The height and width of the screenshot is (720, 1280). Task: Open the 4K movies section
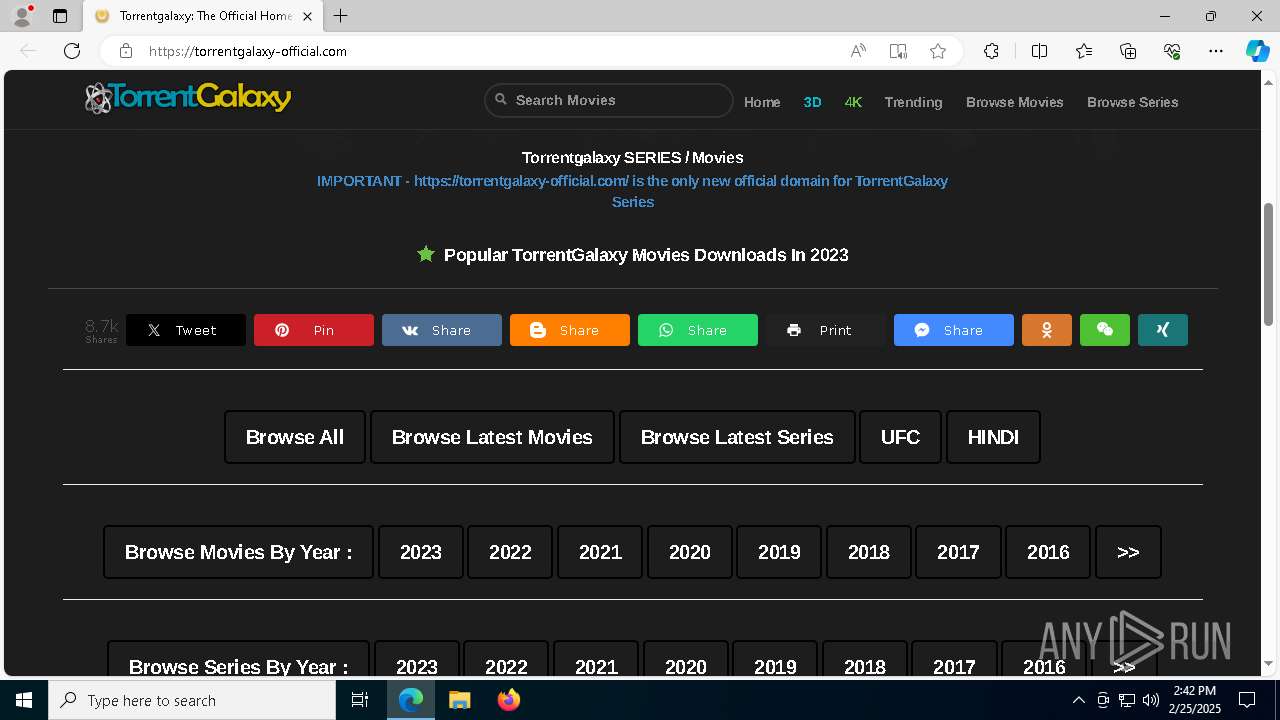click(853, 102)
